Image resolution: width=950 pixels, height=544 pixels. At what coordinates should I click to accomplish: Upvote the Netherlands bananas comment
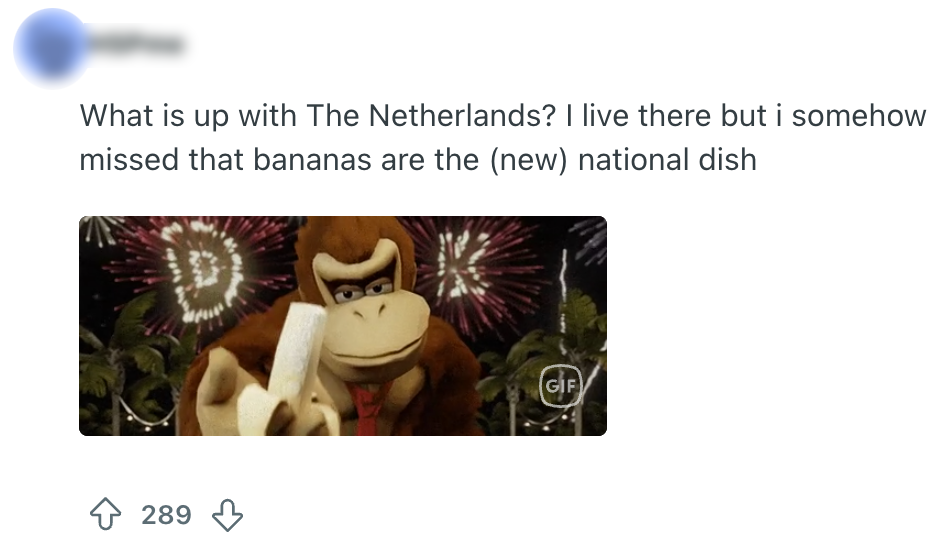[x=106, y=515]
